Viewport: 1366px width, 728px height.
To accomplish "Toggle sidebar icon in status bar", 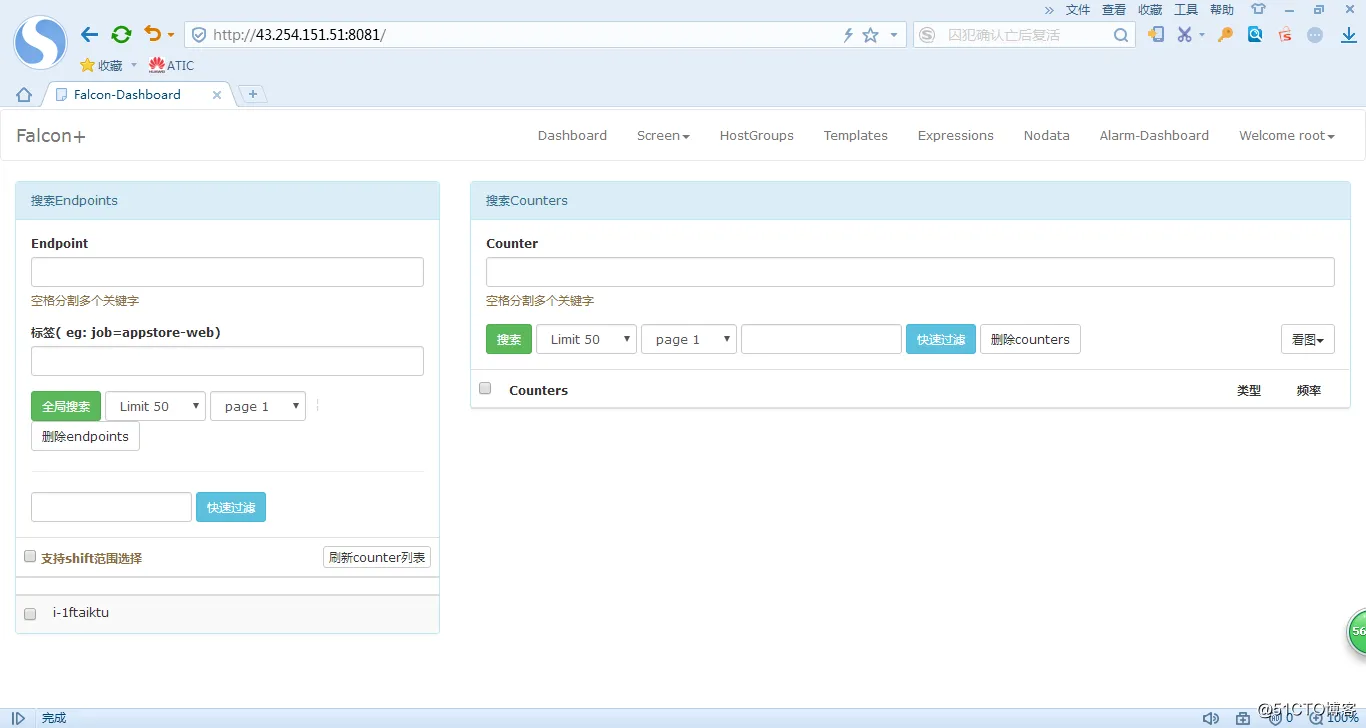I will point(18,718).
